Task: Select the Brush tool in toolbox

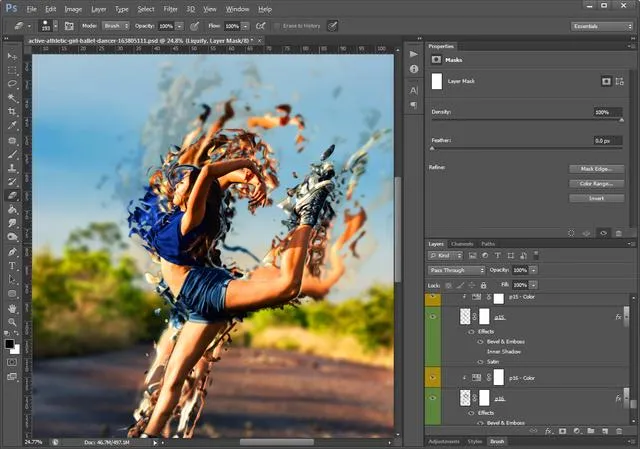Action: coord(12,154)
